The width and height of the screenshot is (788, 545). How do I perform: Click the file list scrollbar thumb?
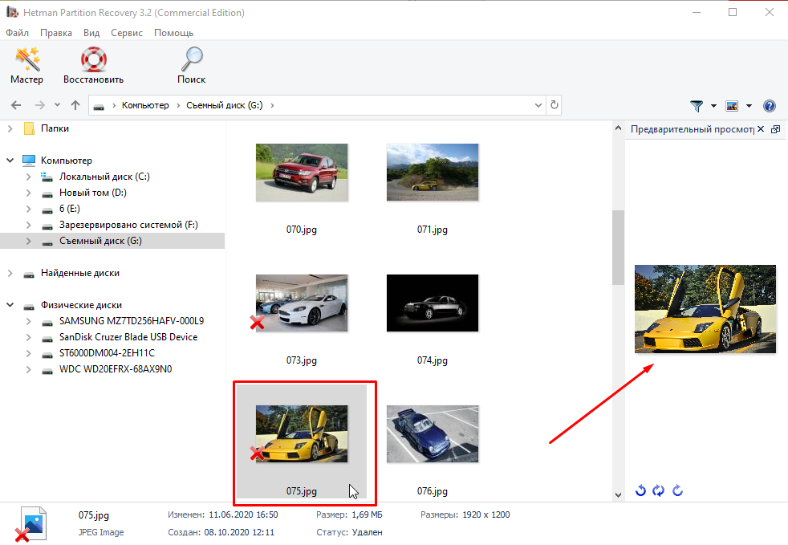tap(618, 247)
